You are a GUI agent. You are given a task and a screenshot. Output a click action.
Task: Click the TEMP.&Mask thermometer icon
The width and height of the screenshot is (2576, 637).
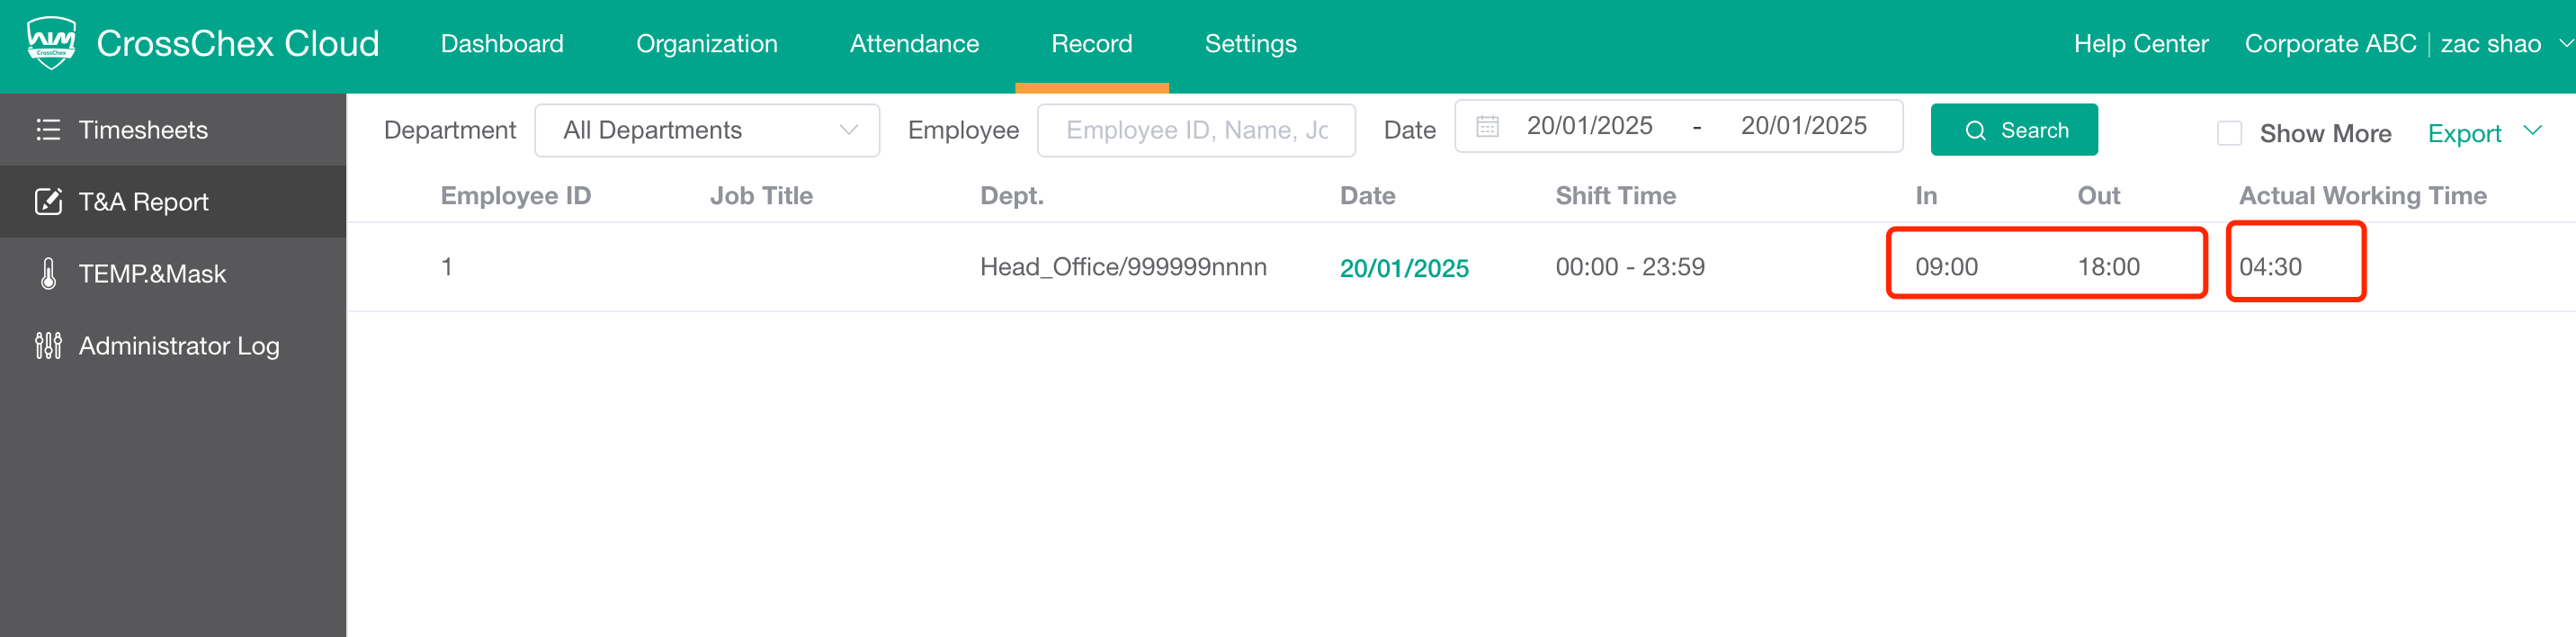[x=48, y=274]
